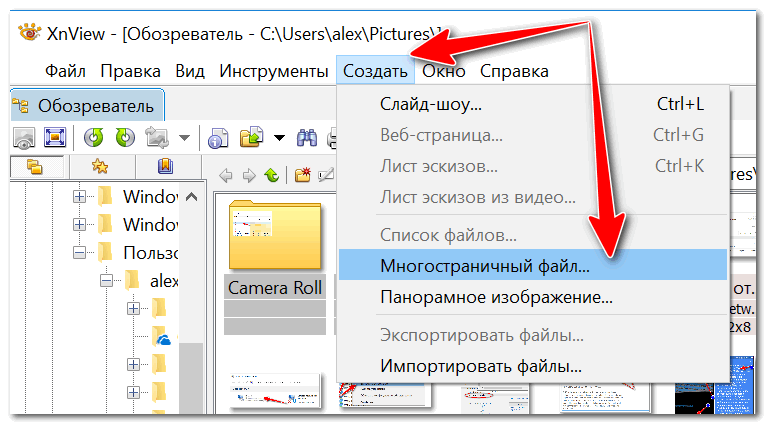
Task: Expand the first Windo... tree folder
Action: (79, 197)
